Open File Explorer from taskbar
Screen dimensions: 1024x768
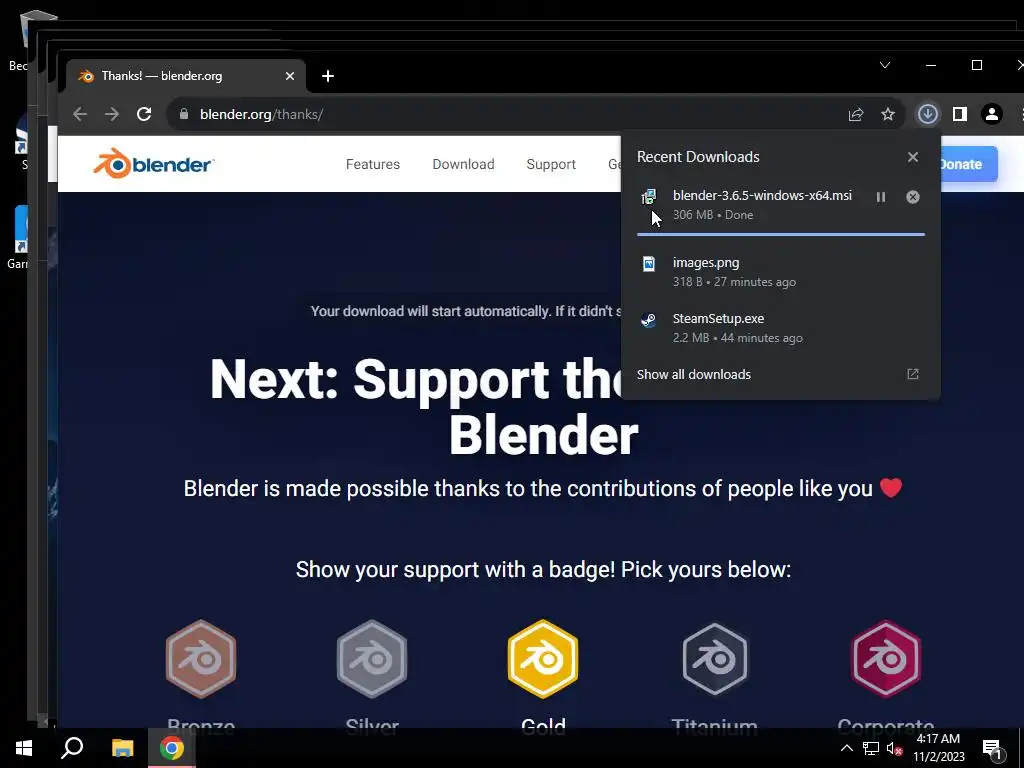122,748
